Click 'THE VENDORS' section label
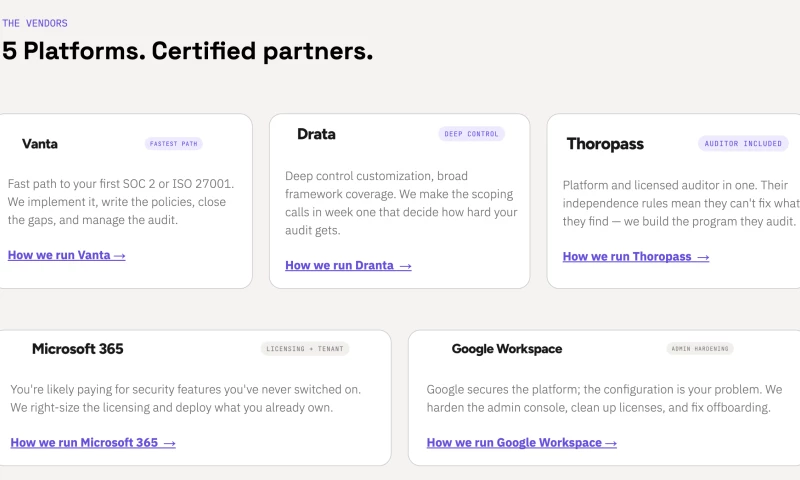This screenshot has width=800, height=480. (x=35, y=23)
